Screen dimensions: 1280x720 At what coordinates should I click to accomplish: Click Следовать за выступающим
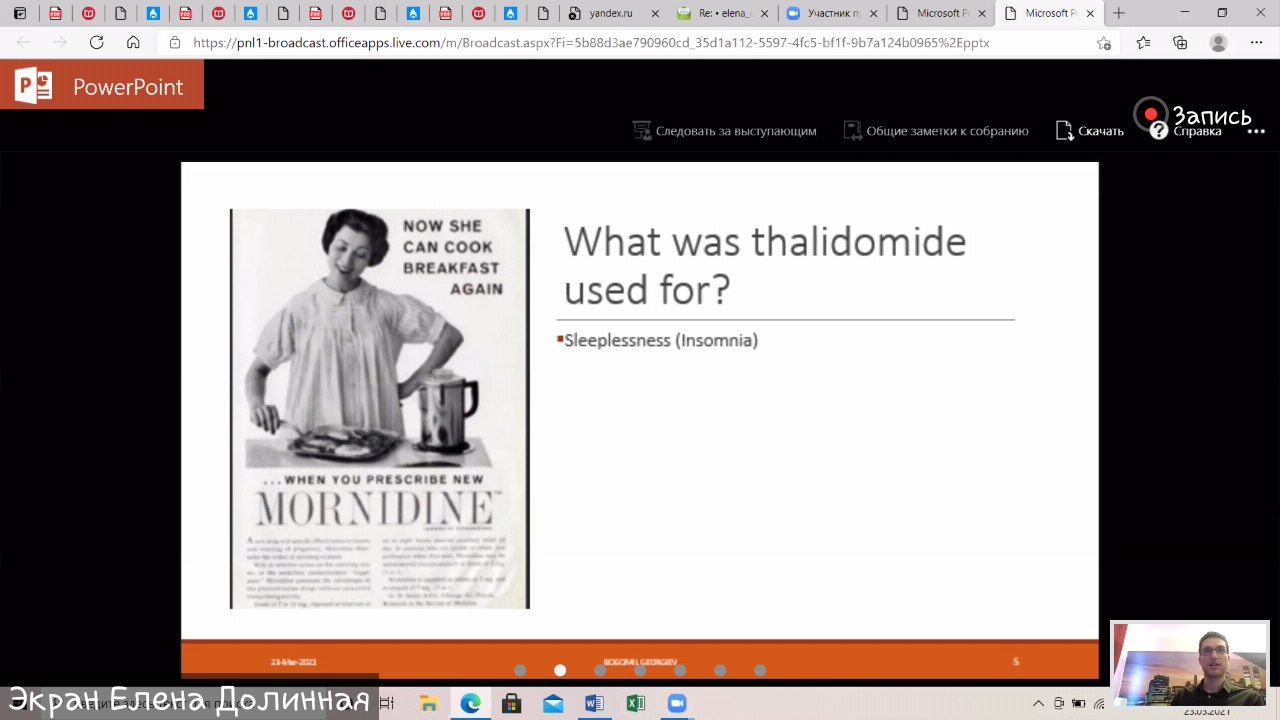[x=725, y=131]
